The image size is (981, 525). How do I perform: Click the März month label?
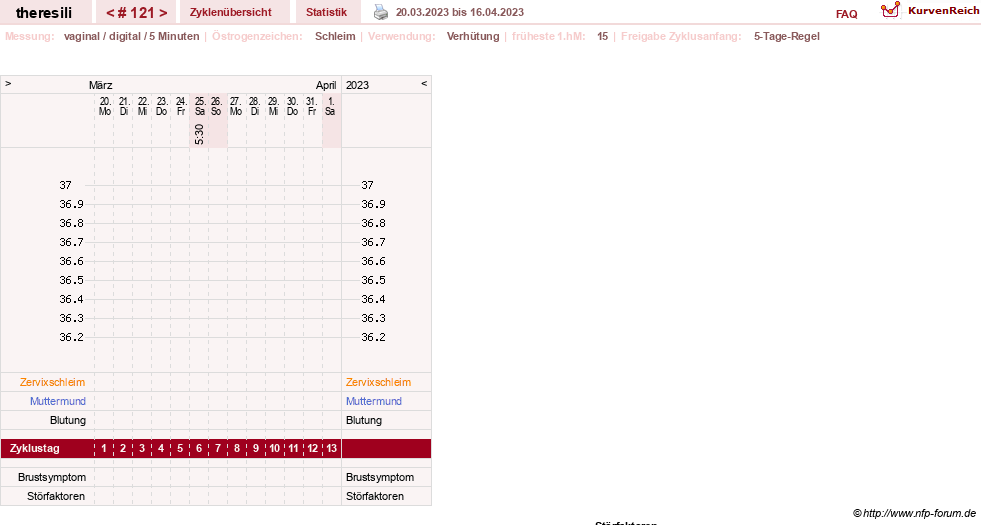pos(101,85)
